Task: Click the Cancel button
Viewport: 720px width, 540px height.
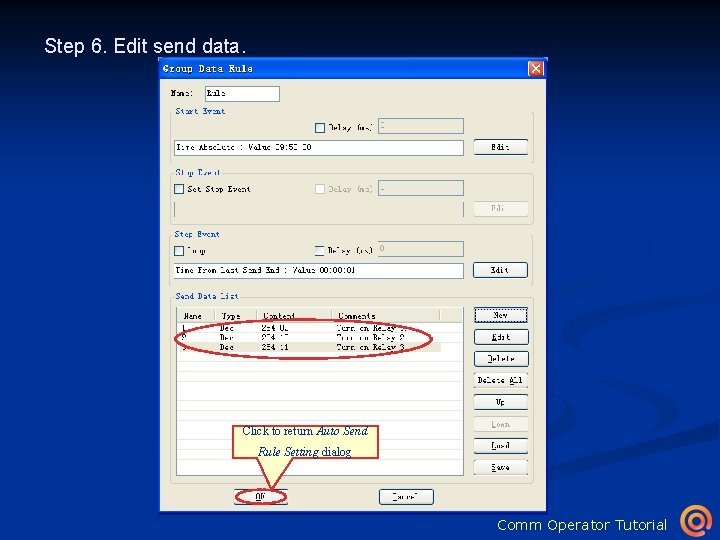Action: 406,497
